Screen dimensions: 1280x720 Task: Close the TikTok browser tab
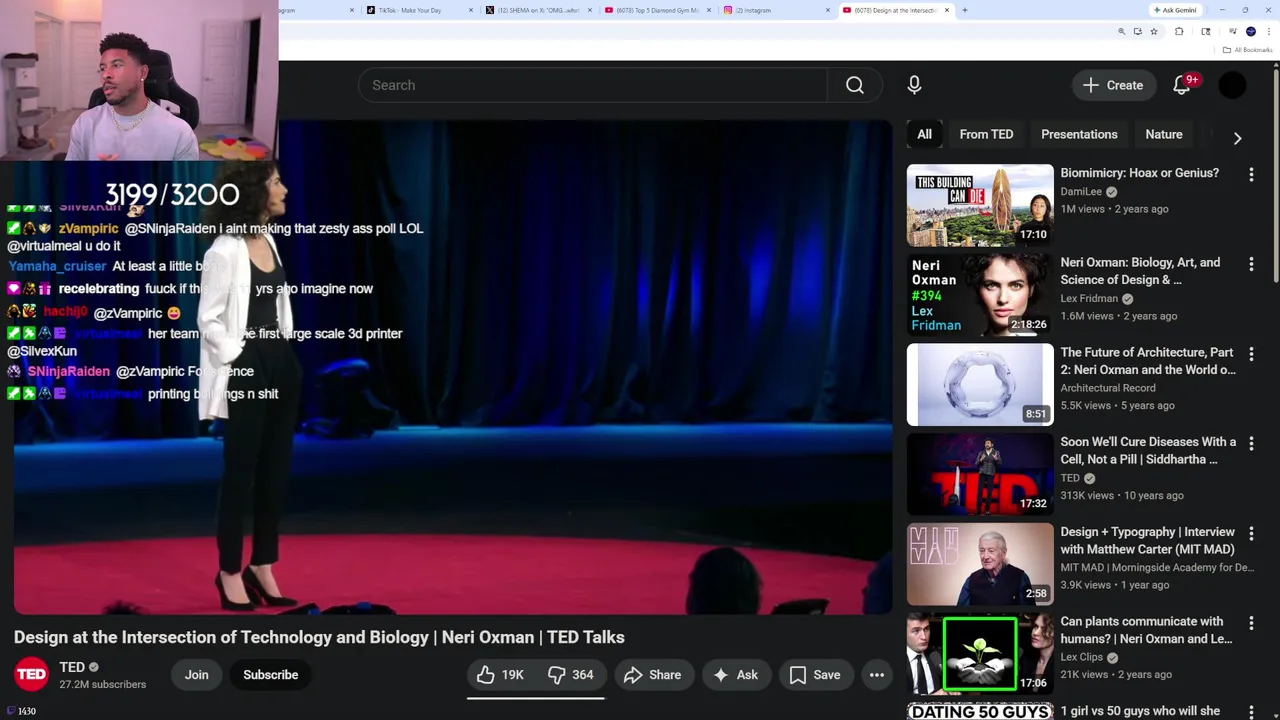(470, 10)
